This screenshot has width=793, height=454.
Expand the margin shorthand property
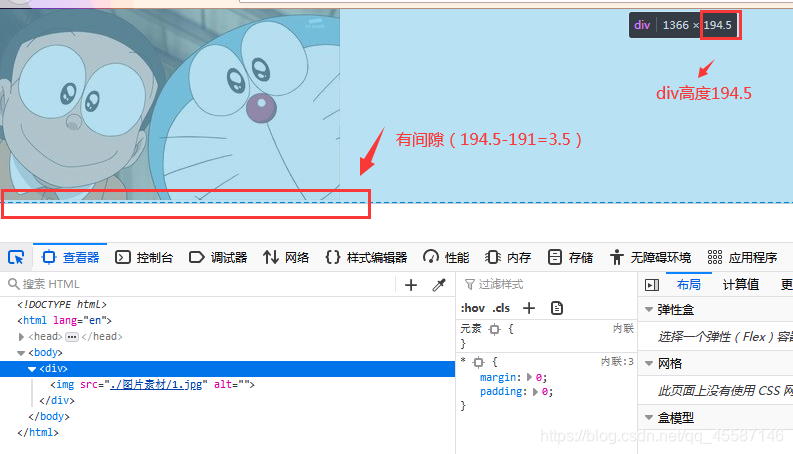tap(530, 377)
